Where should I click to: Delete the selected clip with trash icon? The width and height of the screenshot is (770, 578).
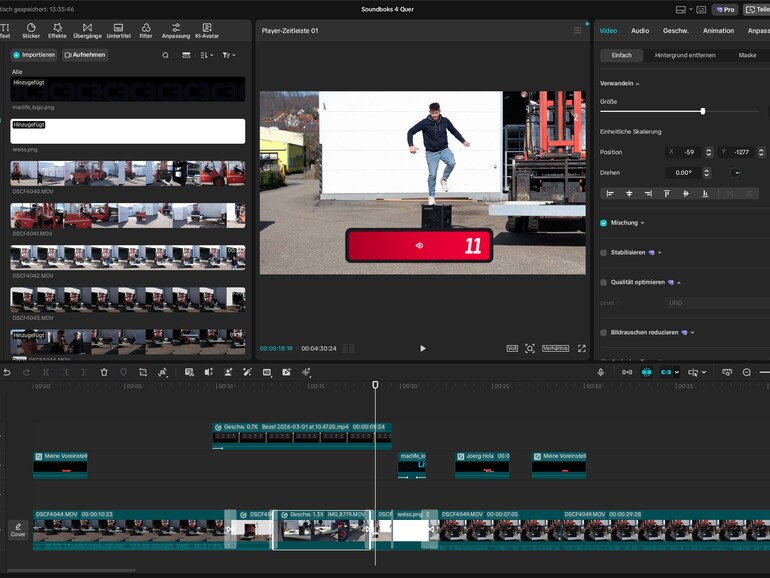click(104, 372)
